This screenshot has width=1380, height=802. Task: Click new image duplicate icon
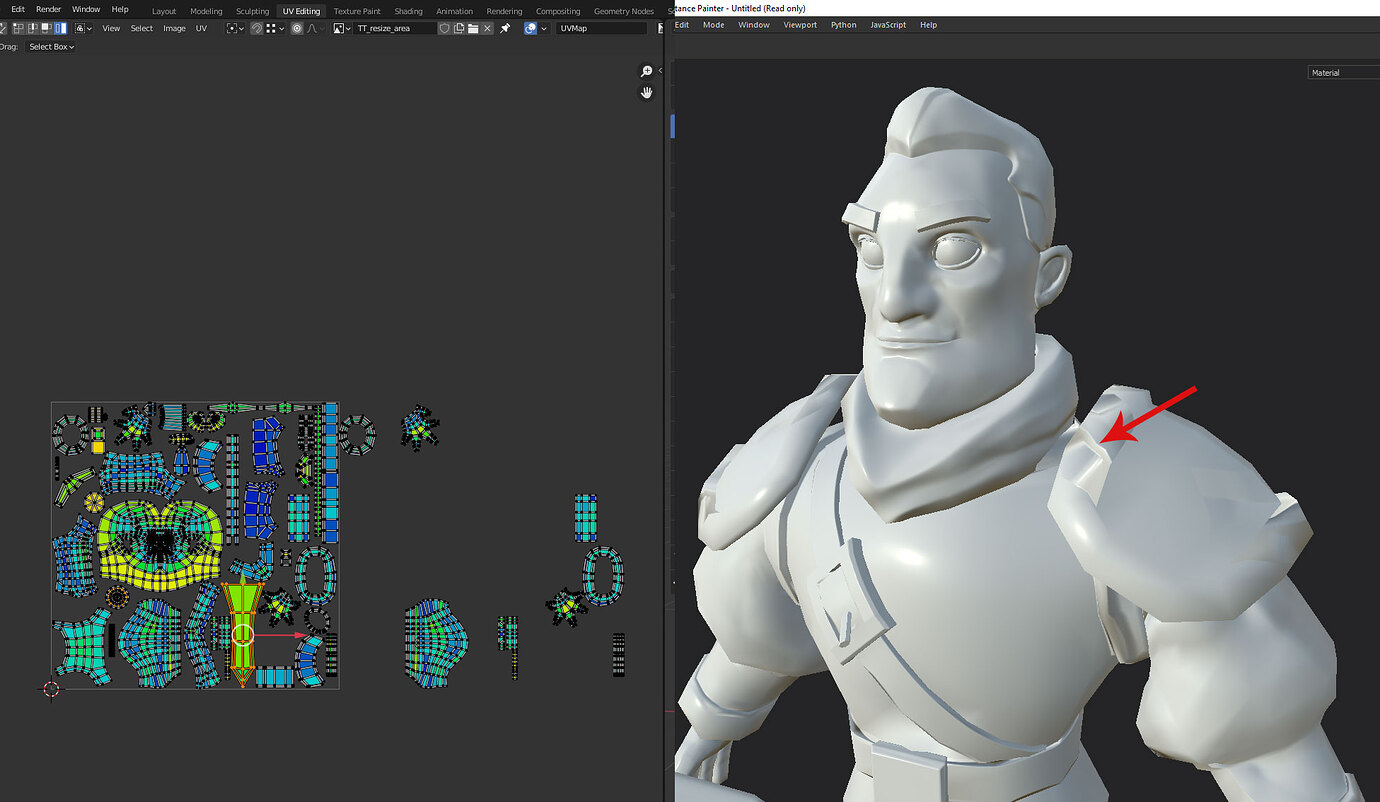click(459, 28)
